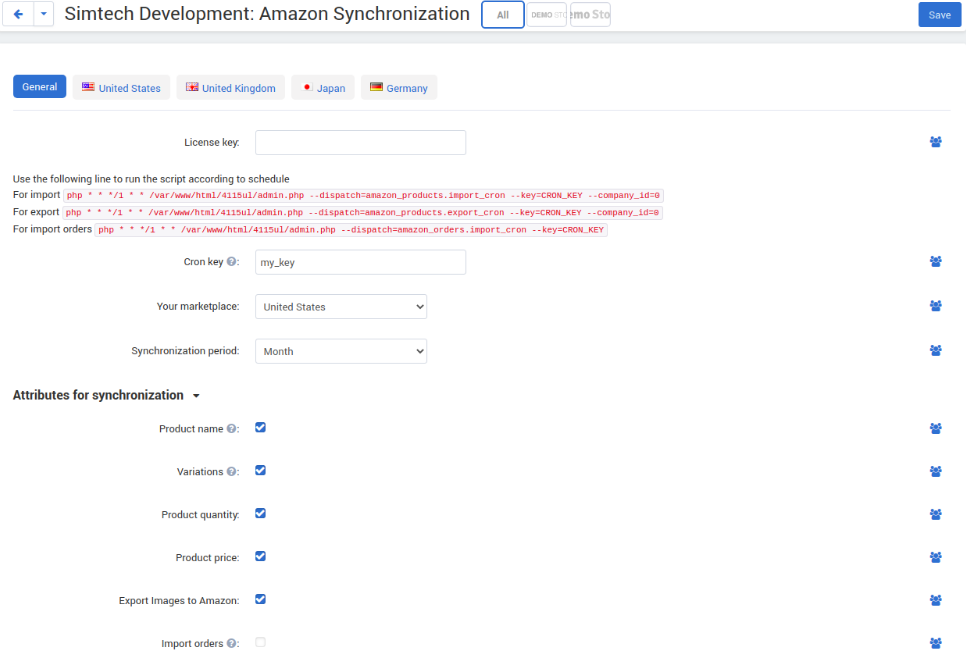Show Cron key help tooltip icon
966x666 pixels.
pos(231,261)
